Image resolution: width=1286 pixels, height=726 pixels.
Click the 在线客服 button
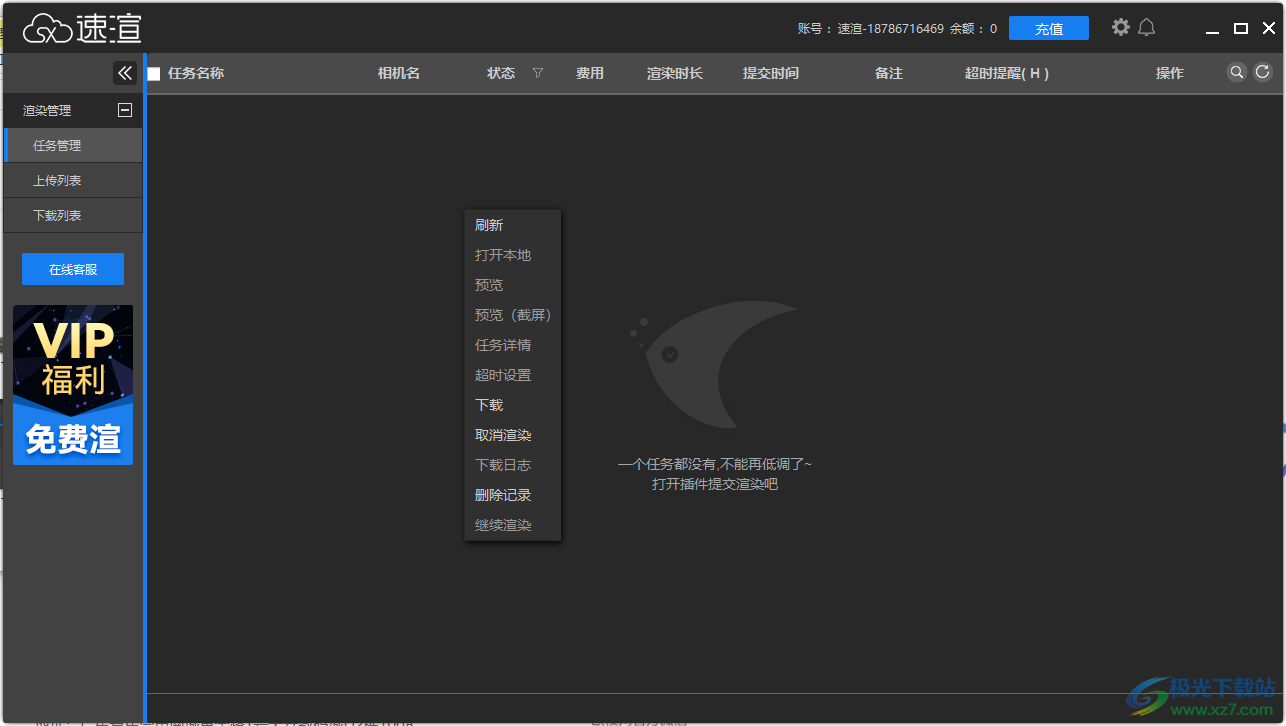pos(73,269)
